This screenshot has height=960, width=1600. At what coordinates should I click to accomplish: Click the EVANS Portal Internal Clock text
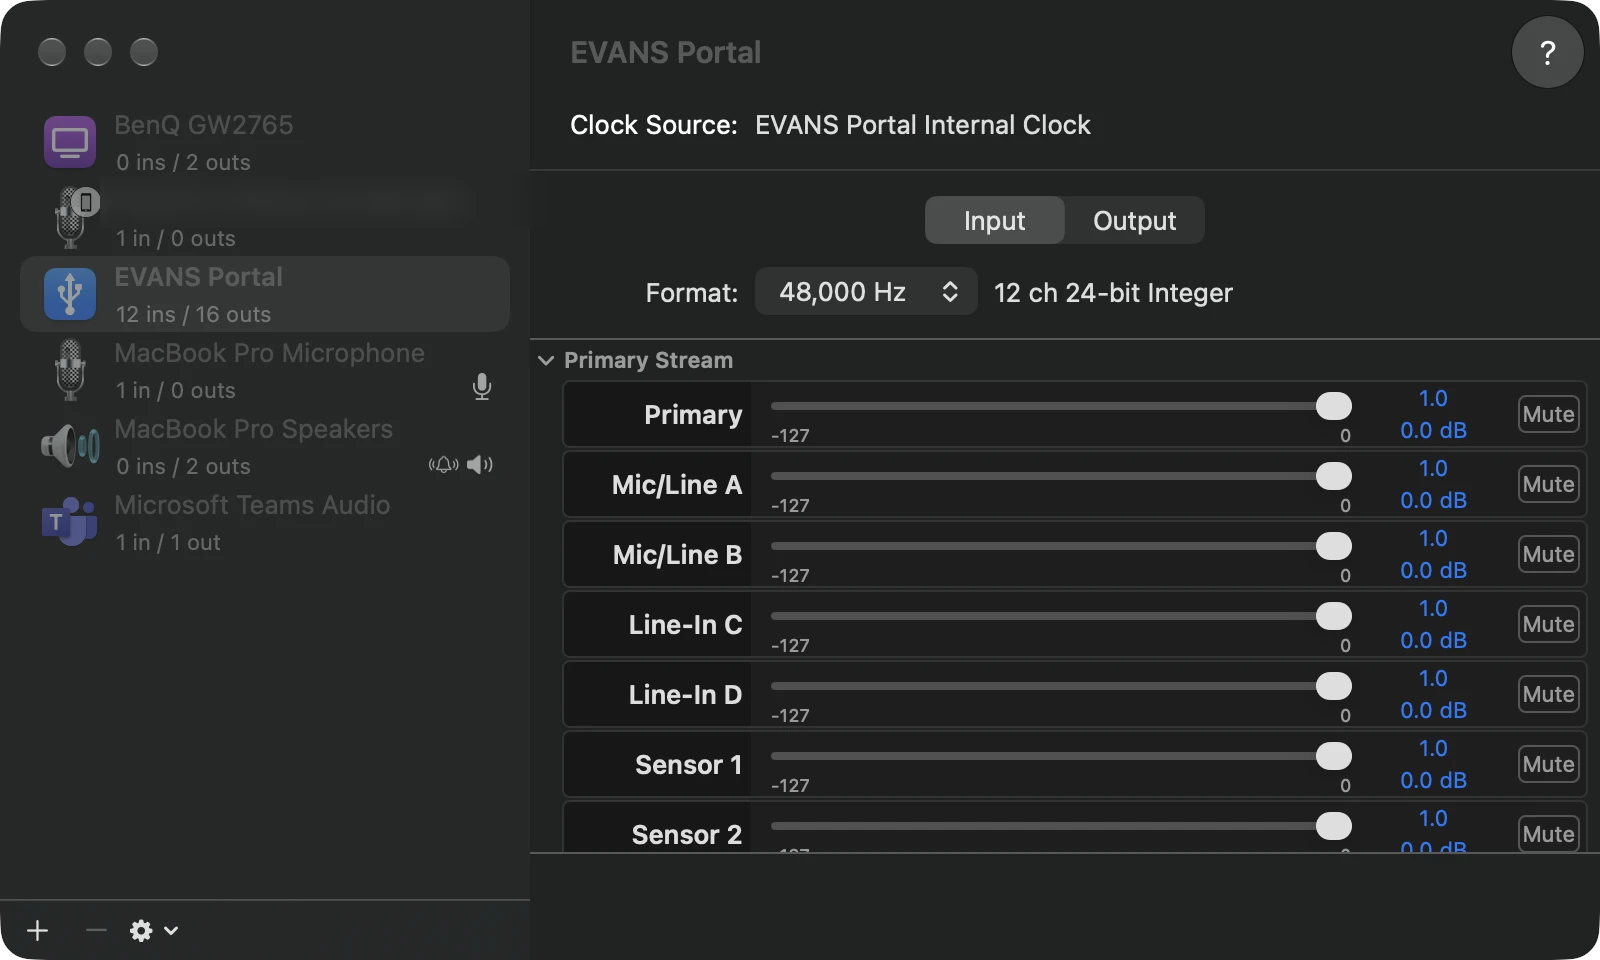coord(922,125)
